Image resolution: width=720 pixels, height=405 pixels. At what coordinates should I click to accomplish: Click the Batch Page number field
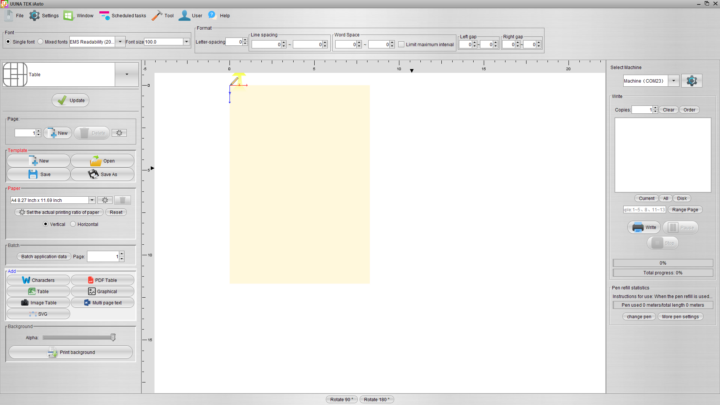pyautogui.click(x=103, y=256)
